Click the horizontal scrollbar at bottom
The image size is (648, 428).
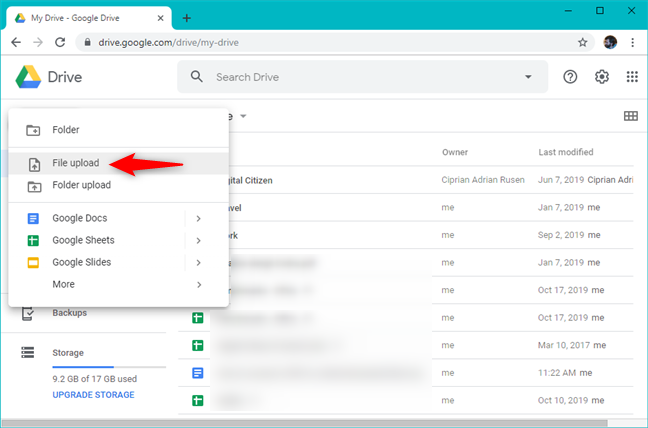tap(305, 423)
